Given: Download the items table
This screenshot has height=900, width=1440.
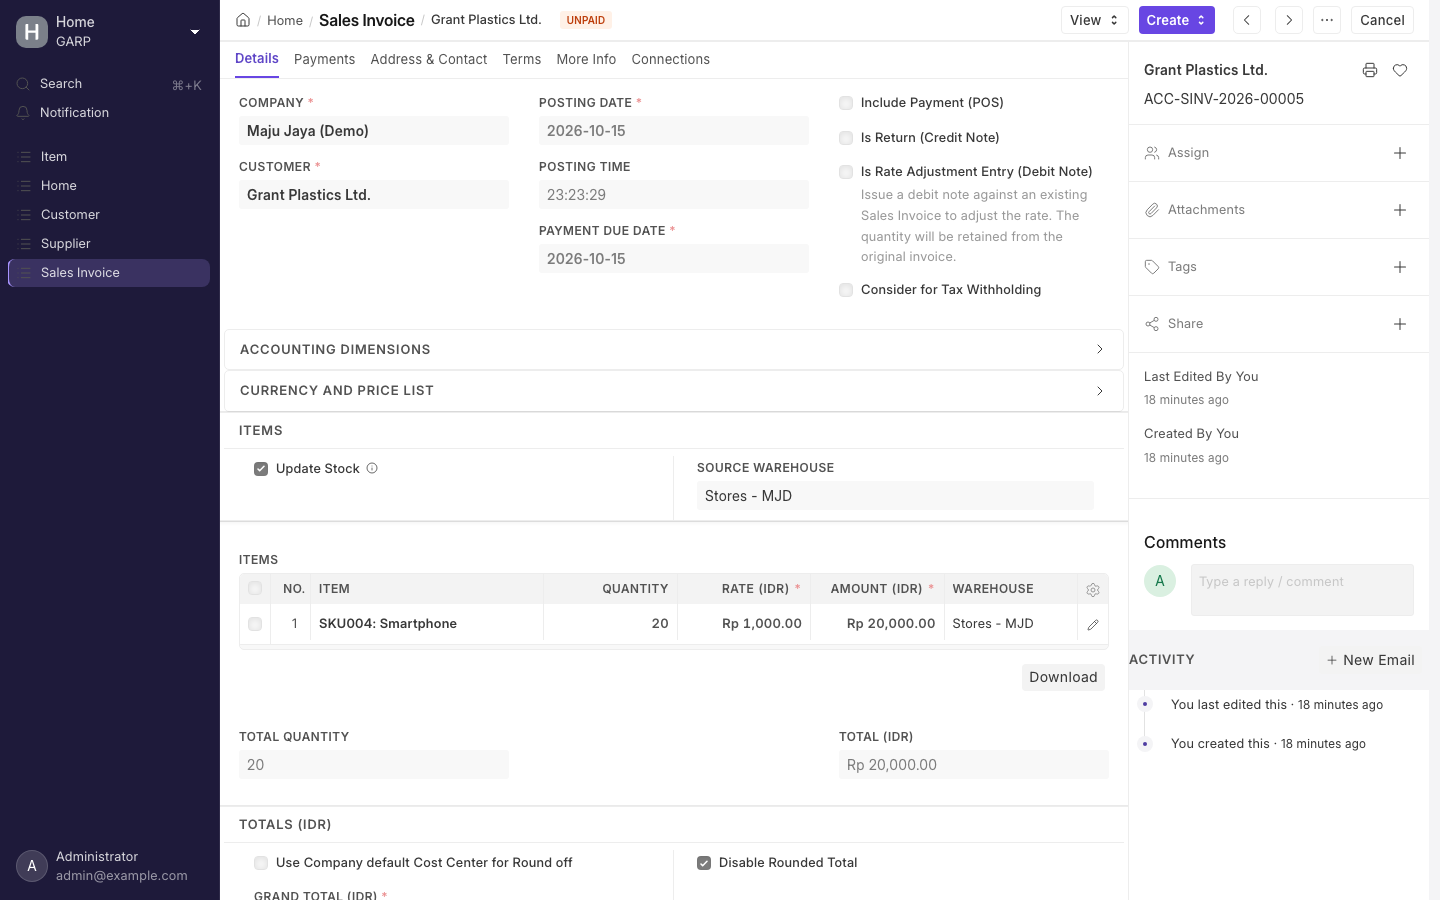Looking at the screenshot, I should (x=1063, y=677).
